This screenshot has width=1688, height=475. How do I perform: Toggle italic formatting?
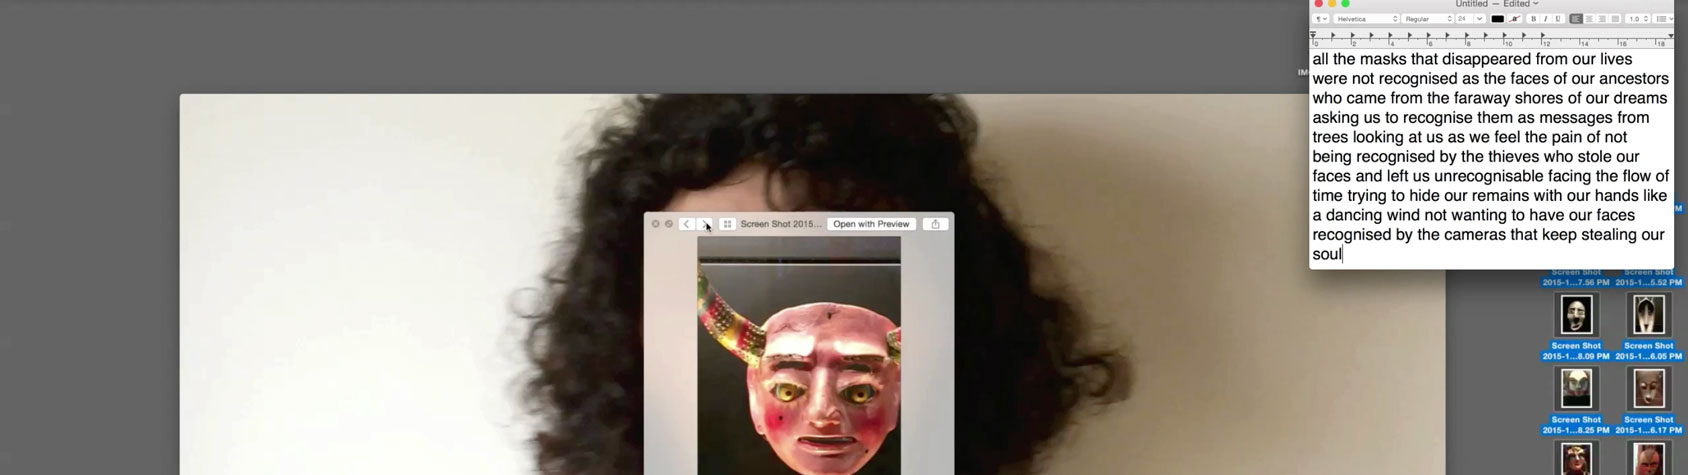pyautogui.click(x=1545, y=19)
